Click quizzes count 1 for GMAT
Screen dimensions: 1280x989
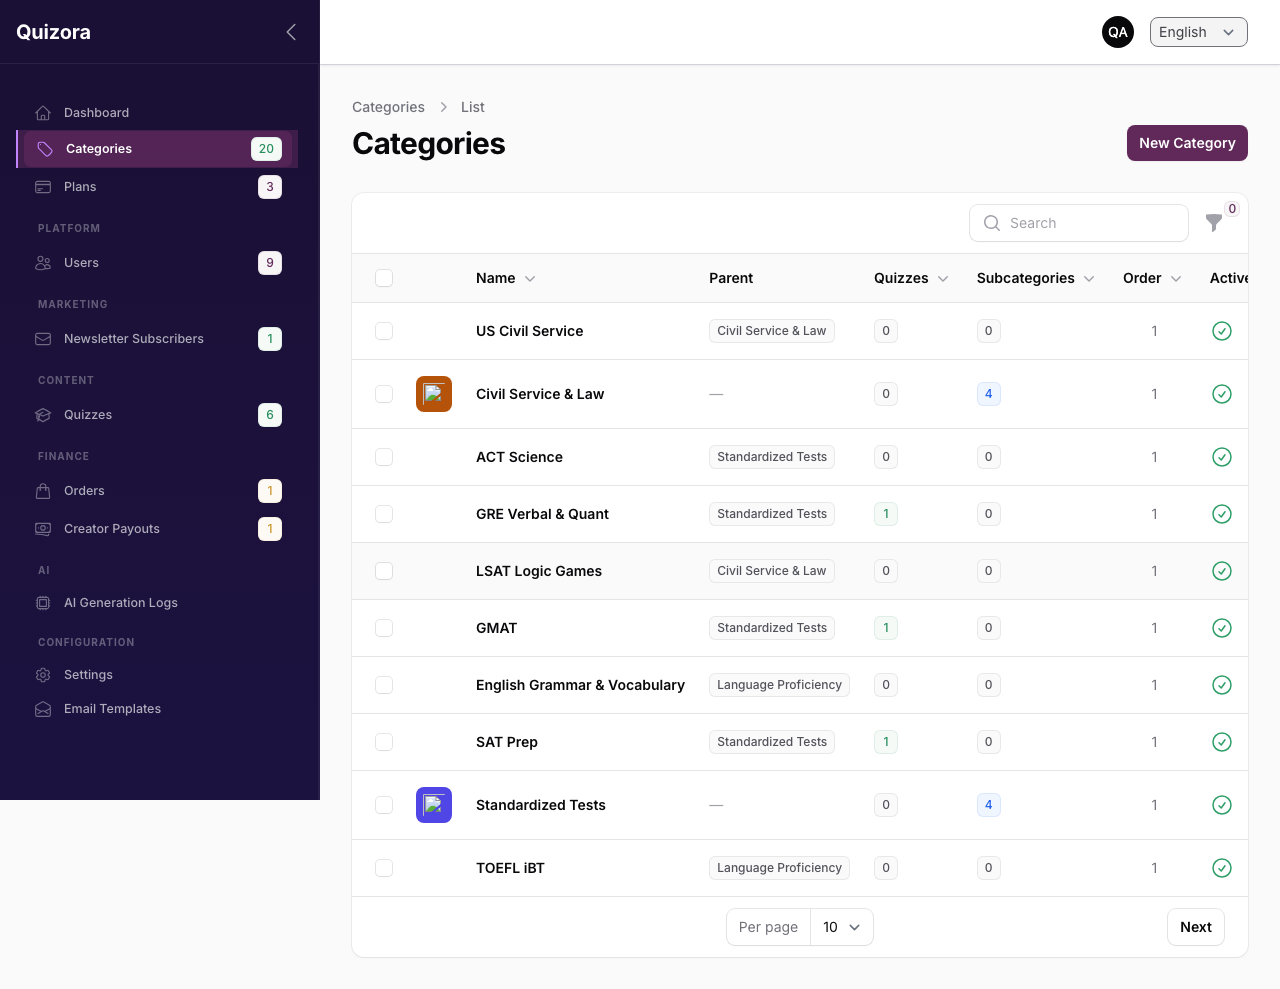tap(886, 628)
